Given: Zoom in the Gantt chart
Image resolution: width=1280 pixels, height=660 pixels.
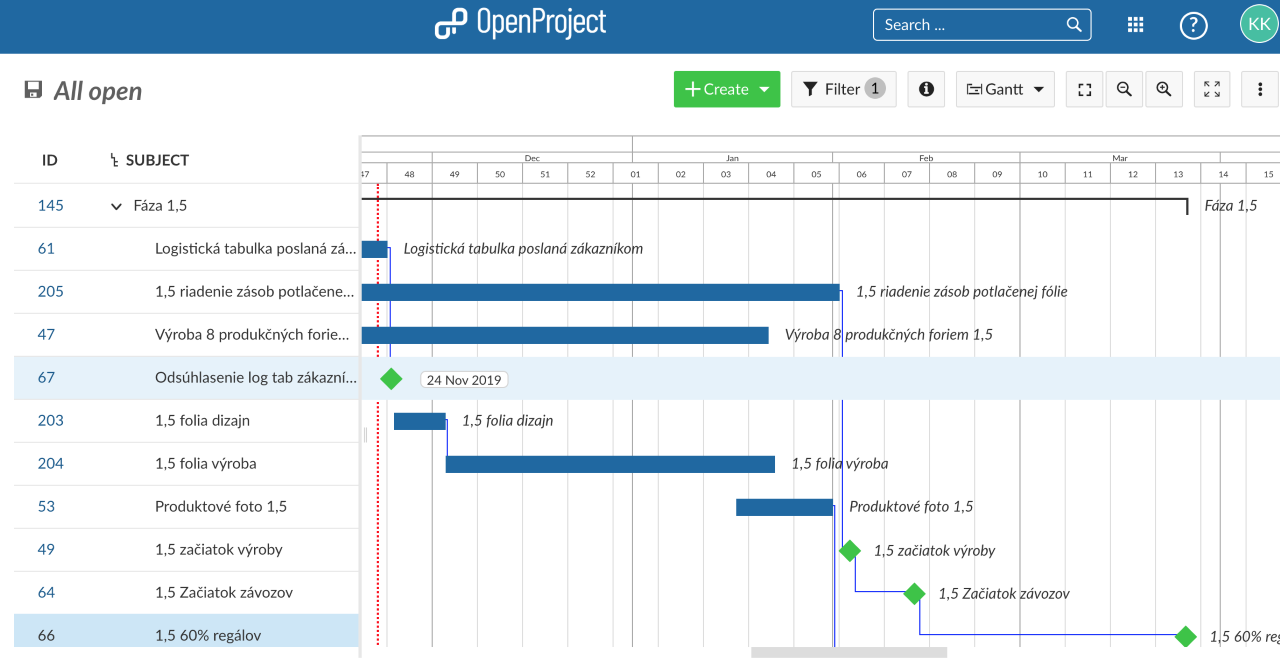Looking at the screenshot, I should pyautogui.click(x=1164, y=89).
